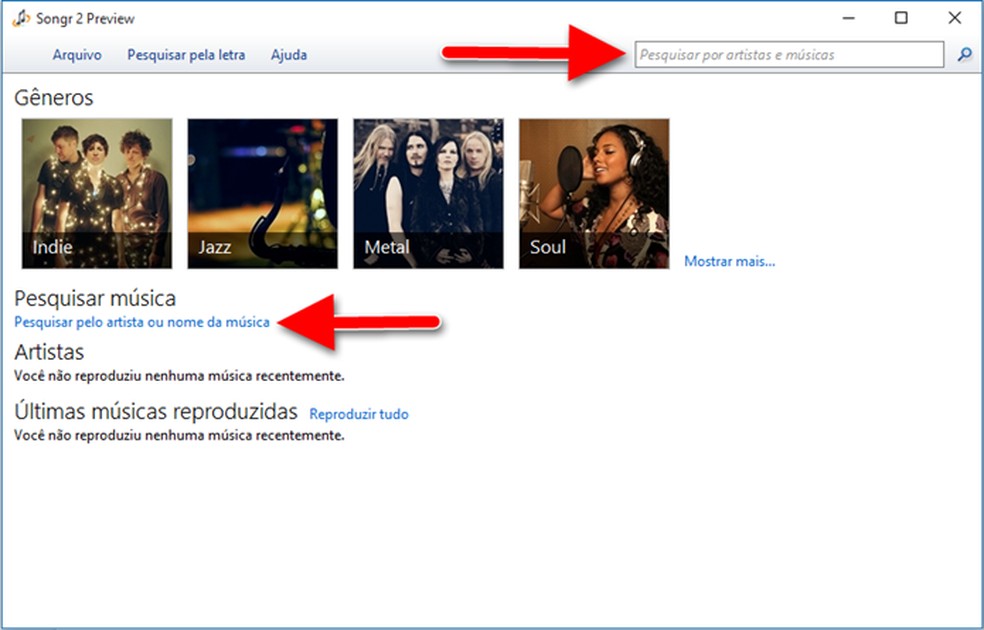The height and width of the screenshot is (630, 984).
Task: Open the Arquivo menu
Action: (x=77, y=55)
